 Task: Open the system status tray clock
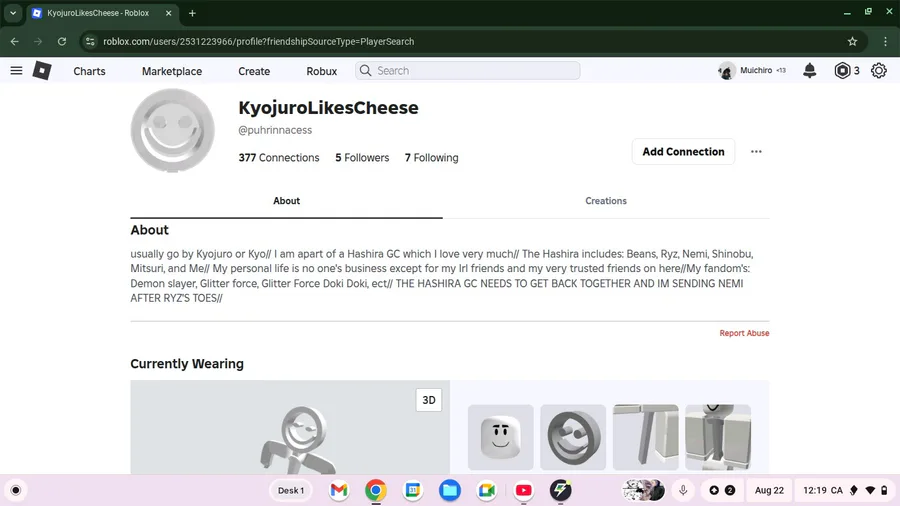pos(845,490)
